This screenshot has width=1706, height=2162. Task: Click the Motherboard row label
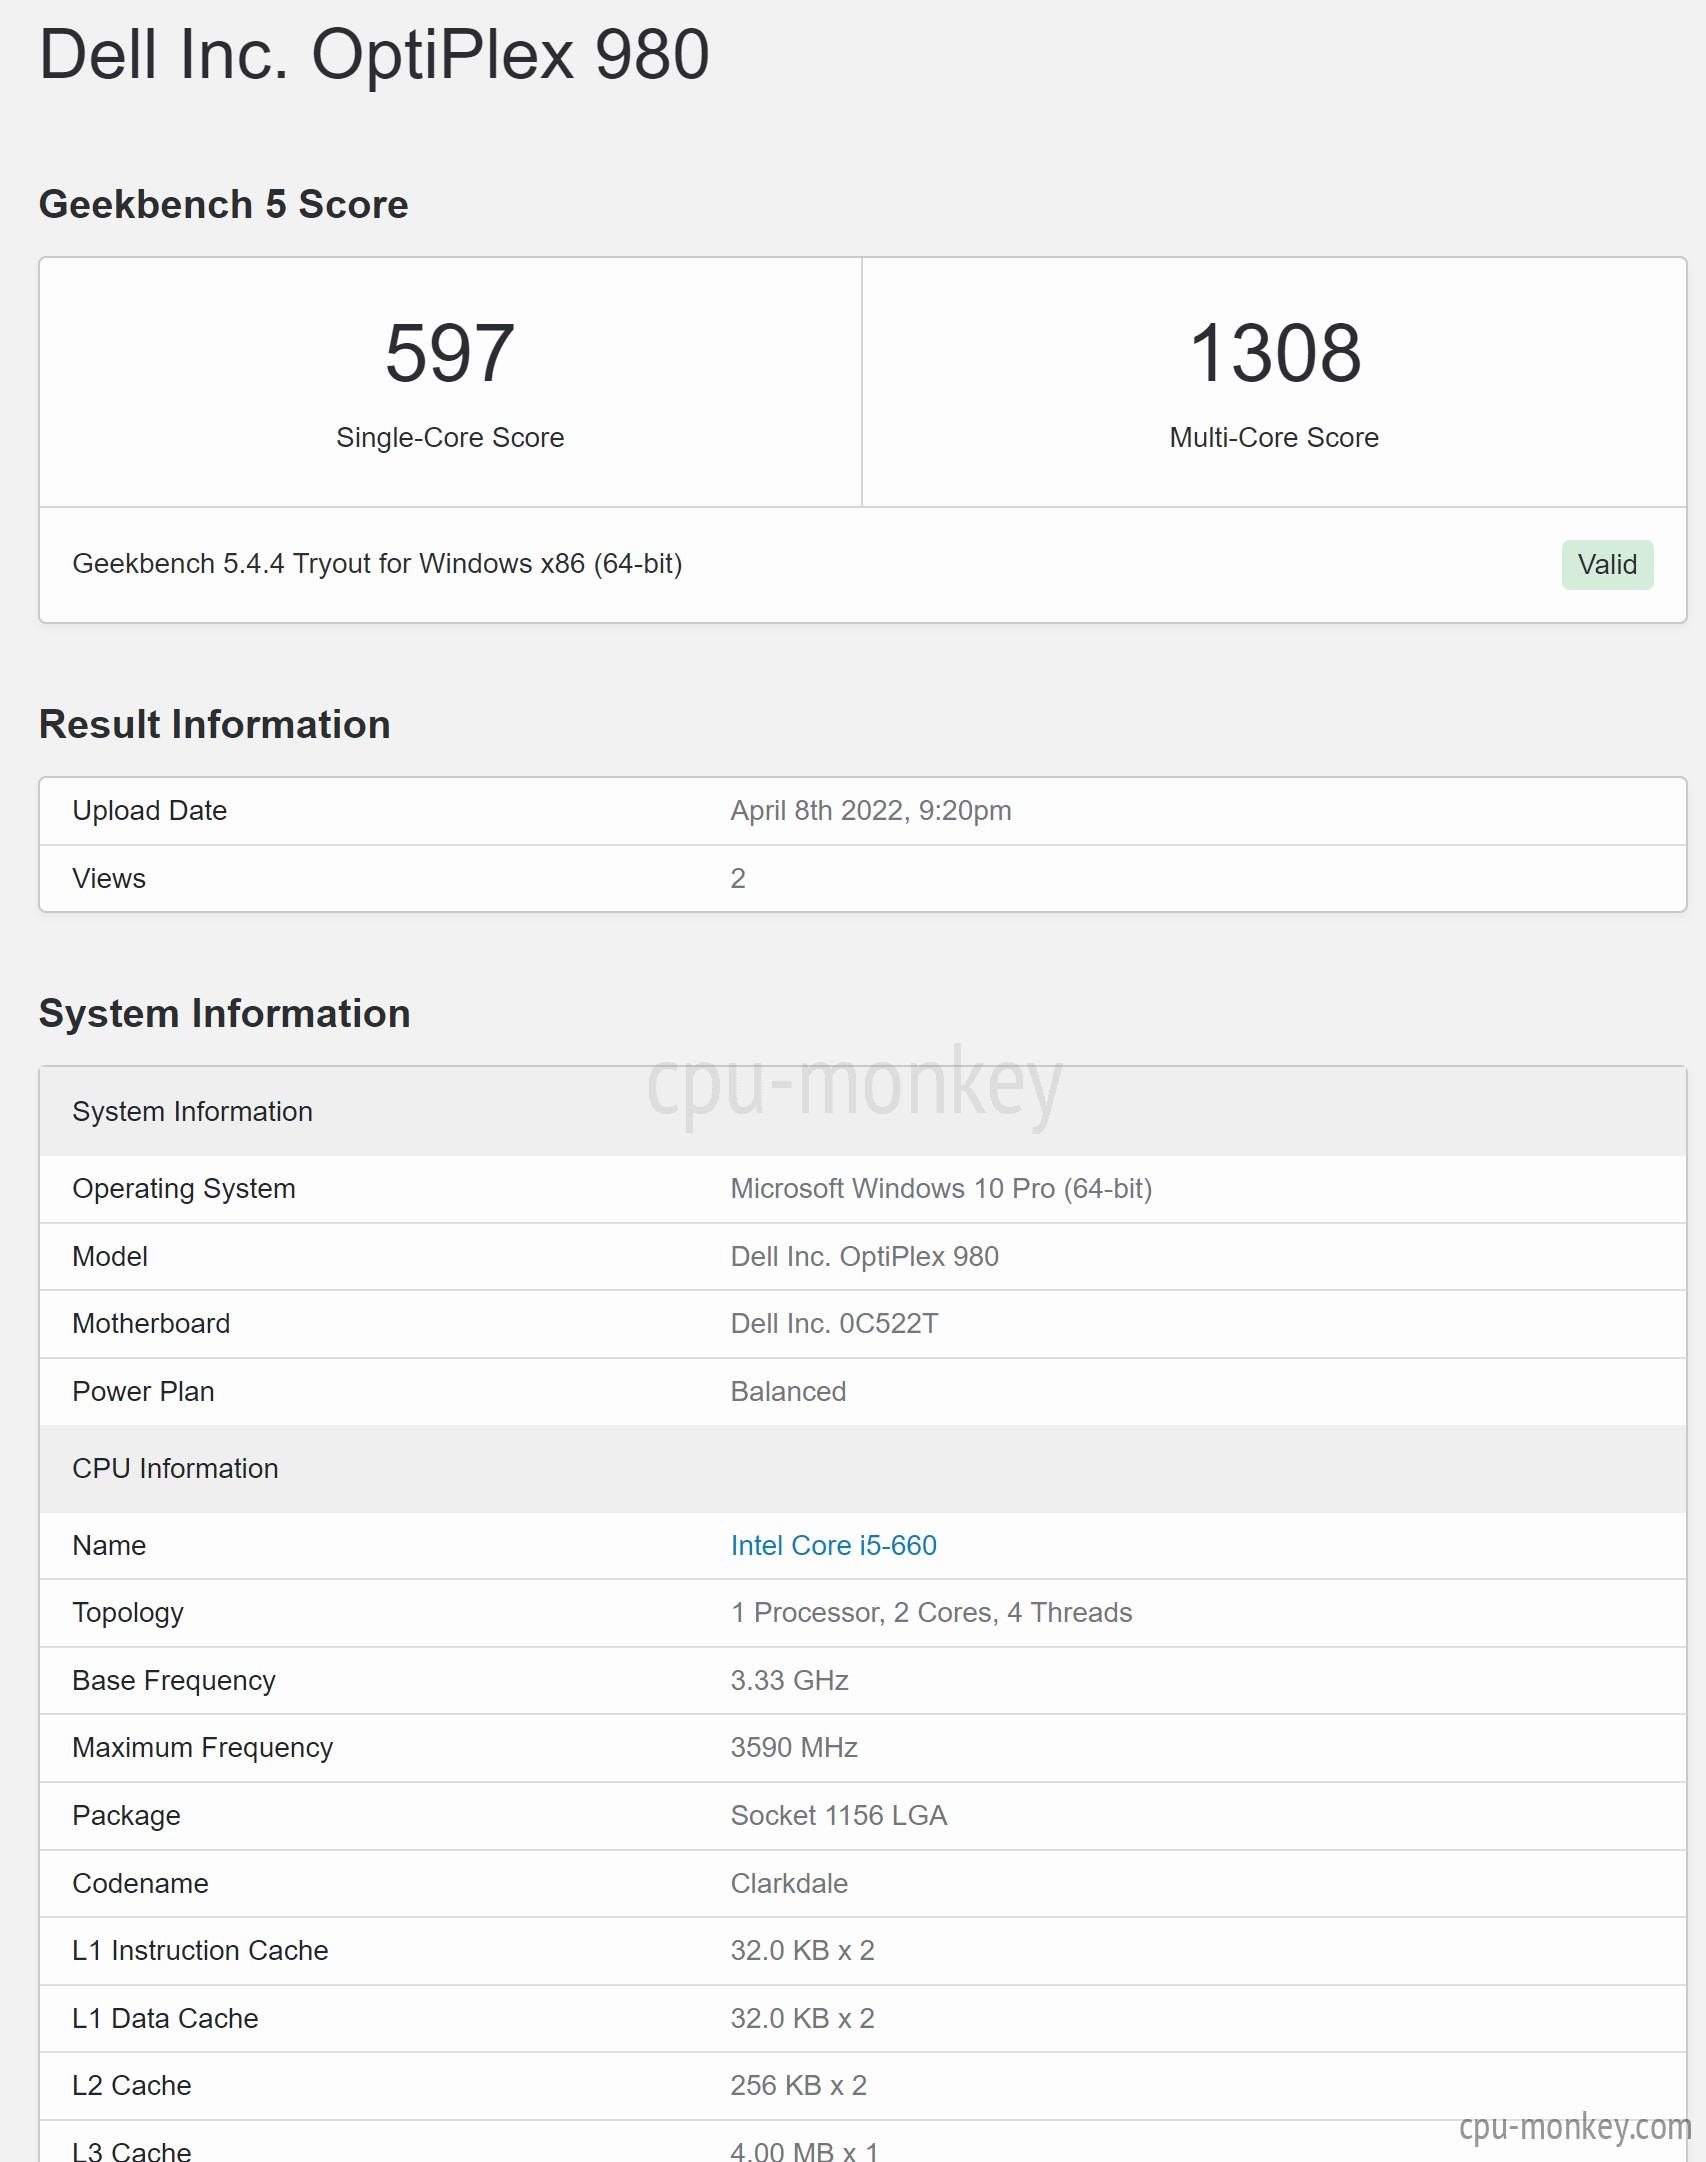(x=151, y=1323)
